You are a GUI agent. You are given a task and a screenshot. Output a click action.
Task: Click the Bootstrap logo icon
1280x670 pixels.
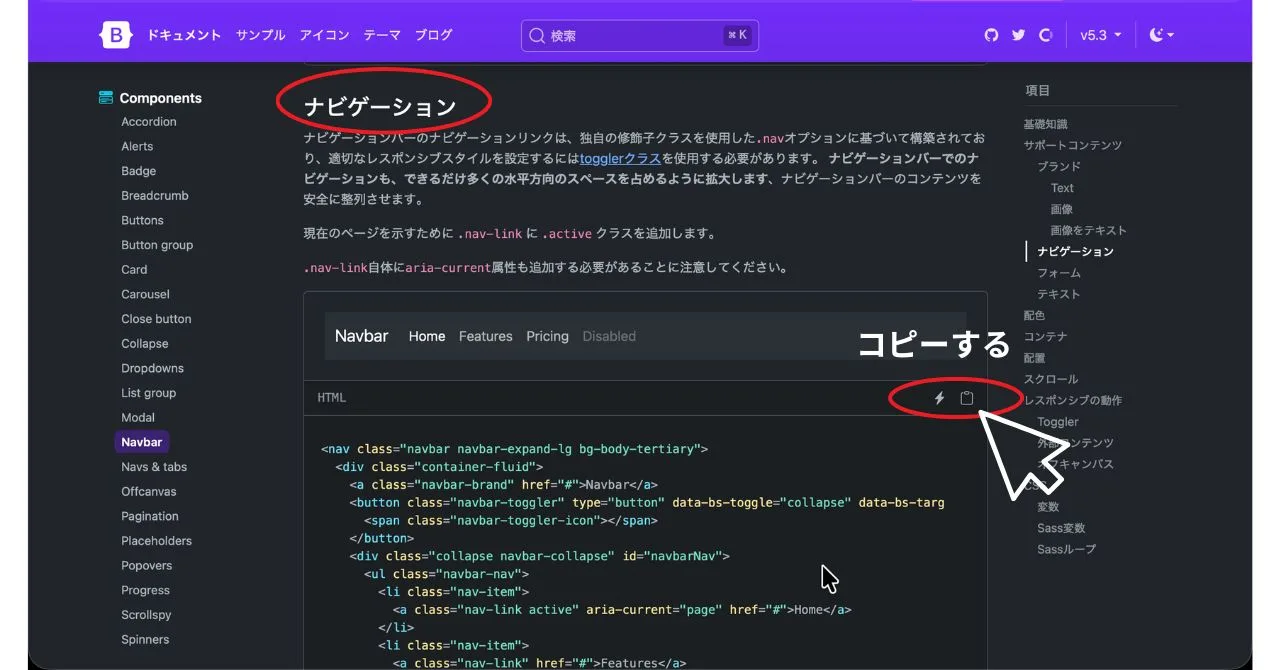pos(115,34)
